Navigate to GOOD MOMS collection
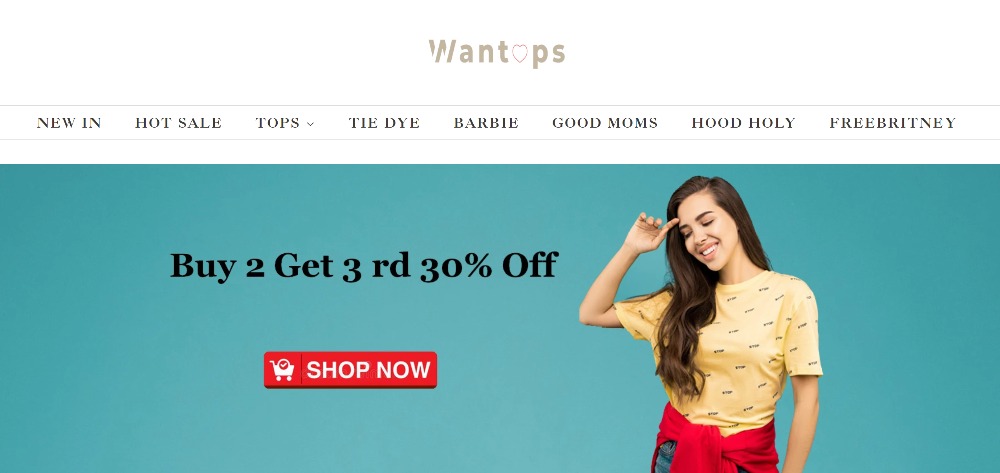This screenshot has height=473, width=1000. click(x=605, y=123)
